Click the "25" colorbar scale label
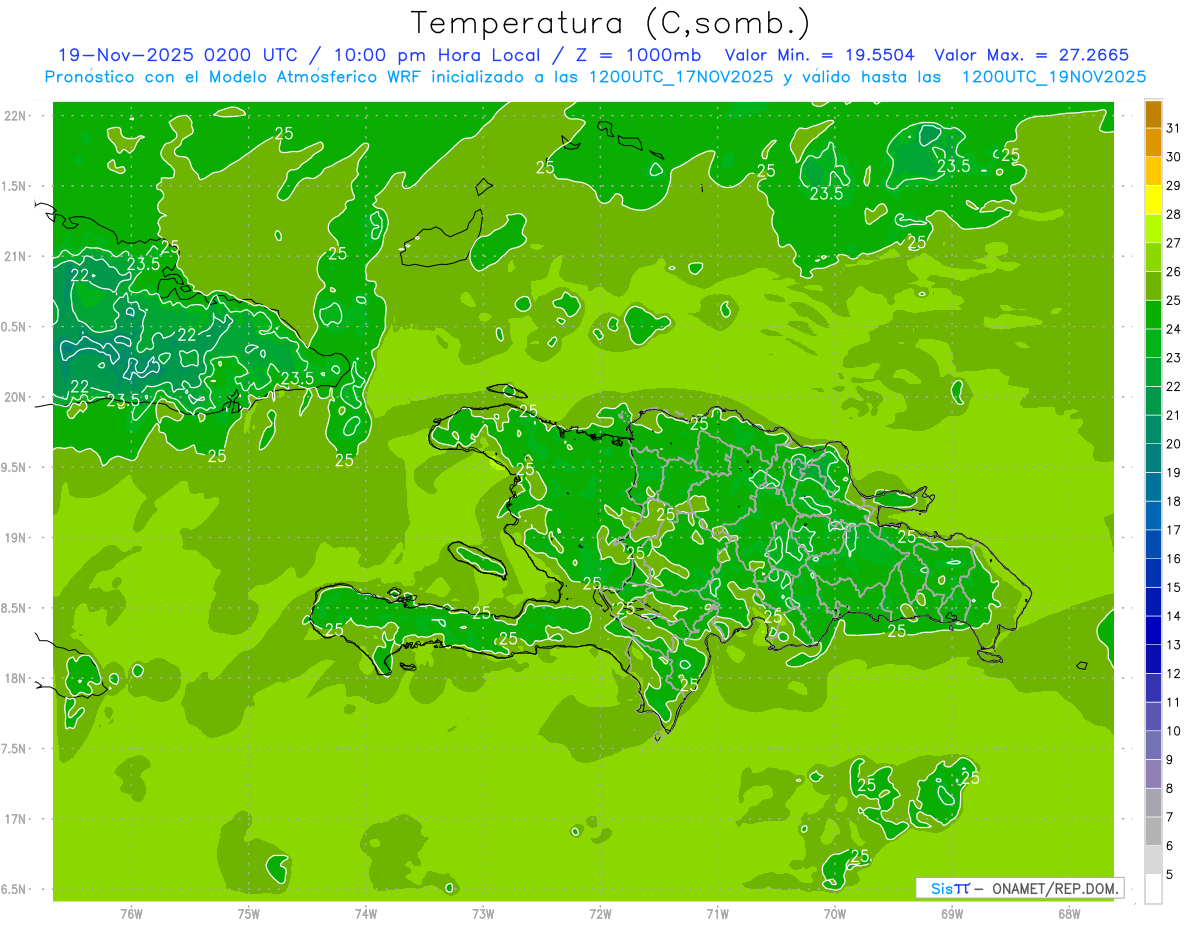The height and width of the screenshot is (927, 1200). coord(1174,301)
